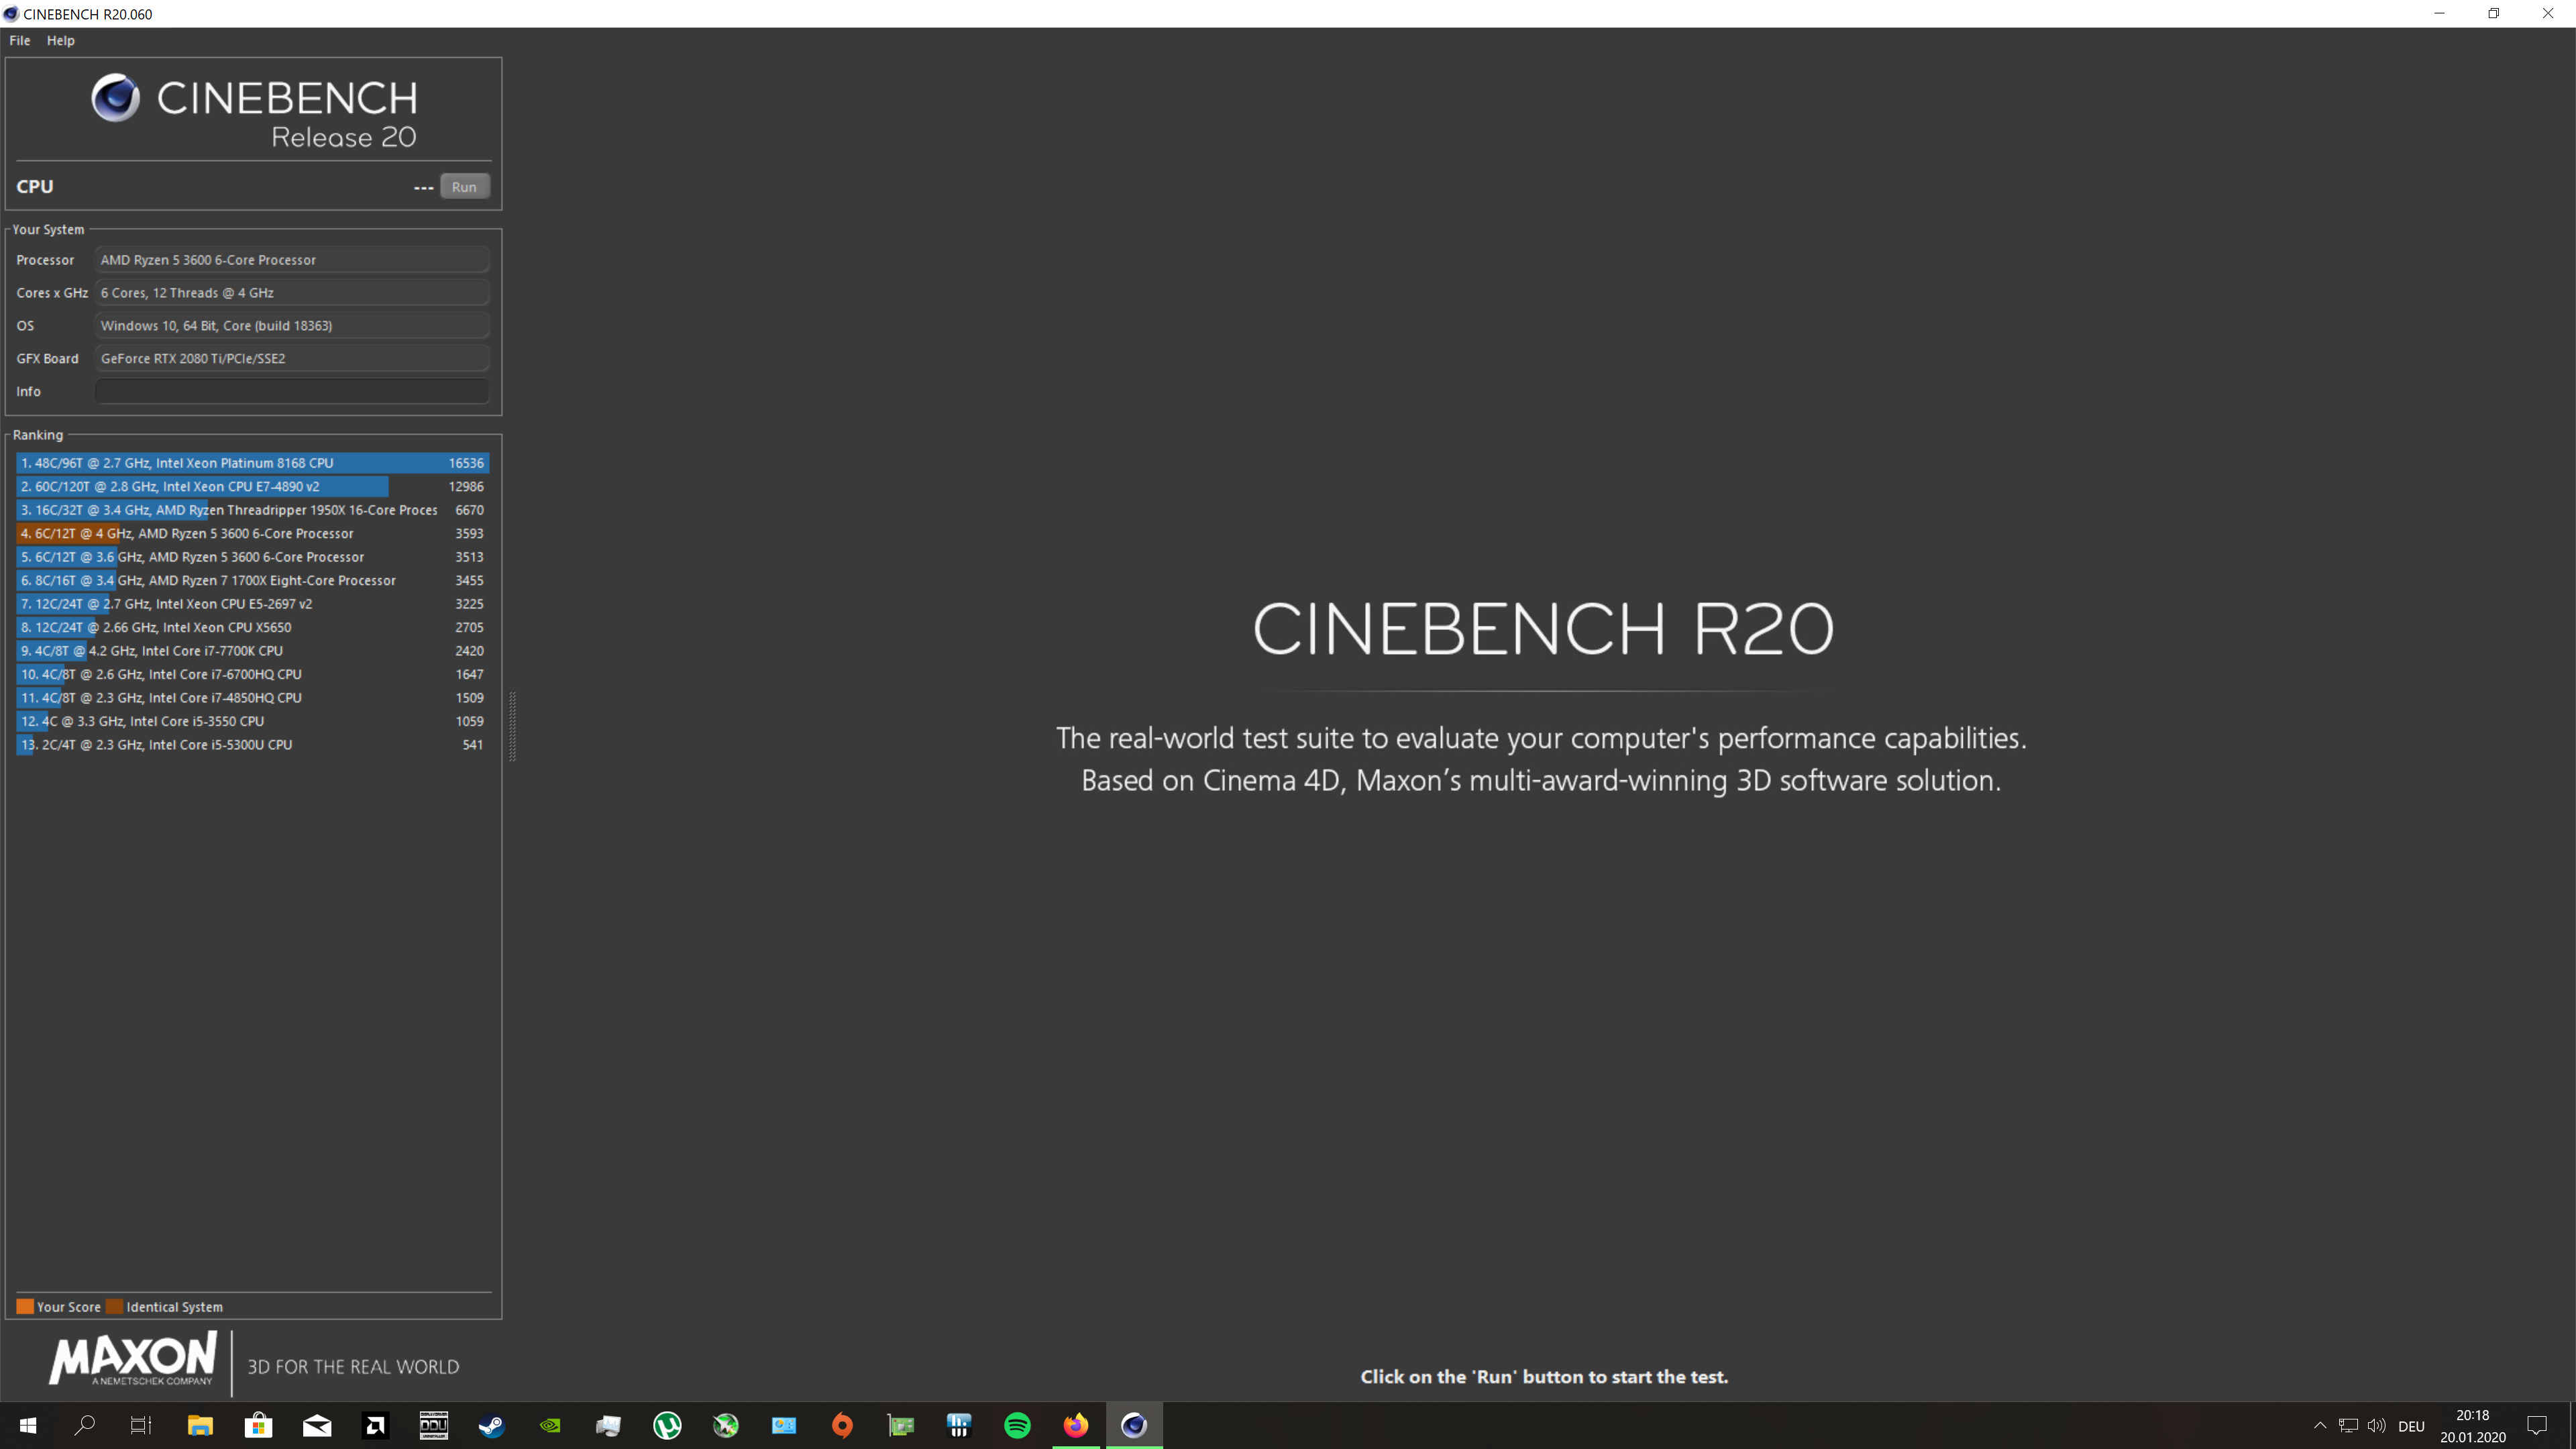Open the Mail app from the taskbar
Viewport: 2576px width, 1449px height.
click(x=317, y=1425)
